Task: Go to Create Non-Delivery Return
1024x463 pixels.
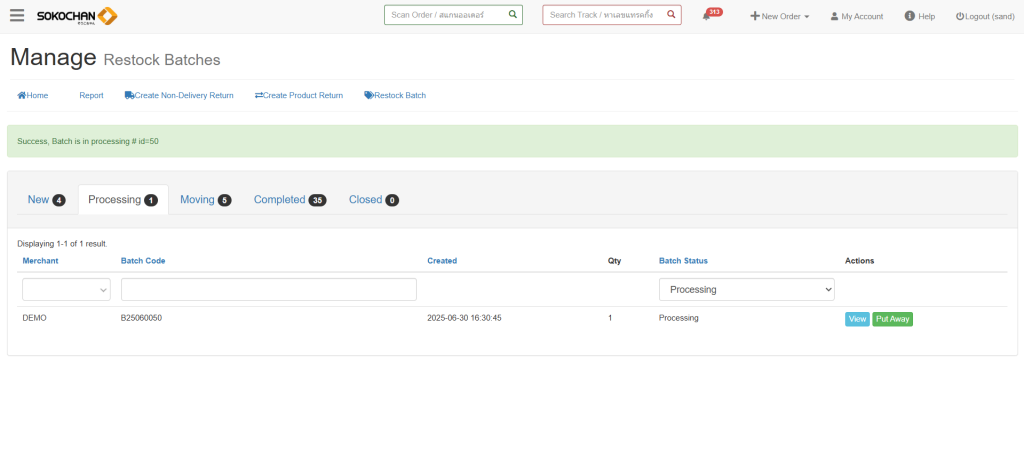Action: tap(179, 96)
